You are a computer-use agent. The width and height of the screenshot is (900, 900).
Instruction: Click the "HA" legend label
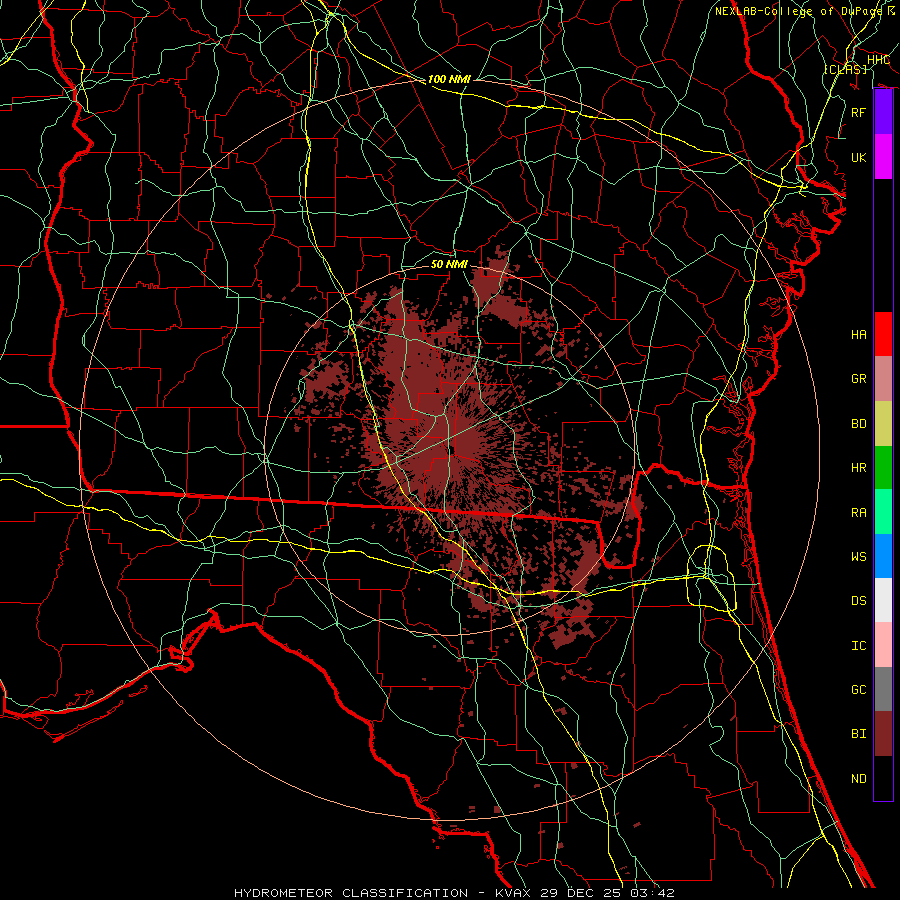pos(859,335)
